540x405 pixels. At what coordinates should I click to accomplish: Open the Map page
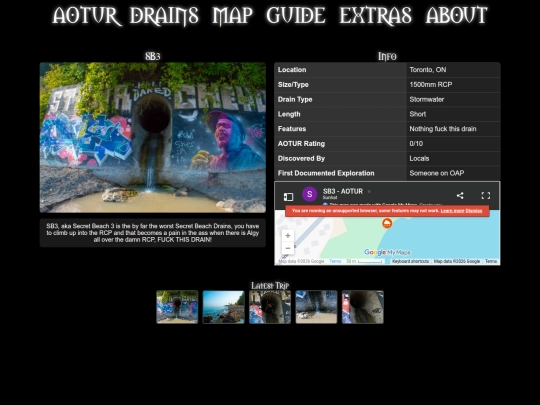tap(232, 15)
